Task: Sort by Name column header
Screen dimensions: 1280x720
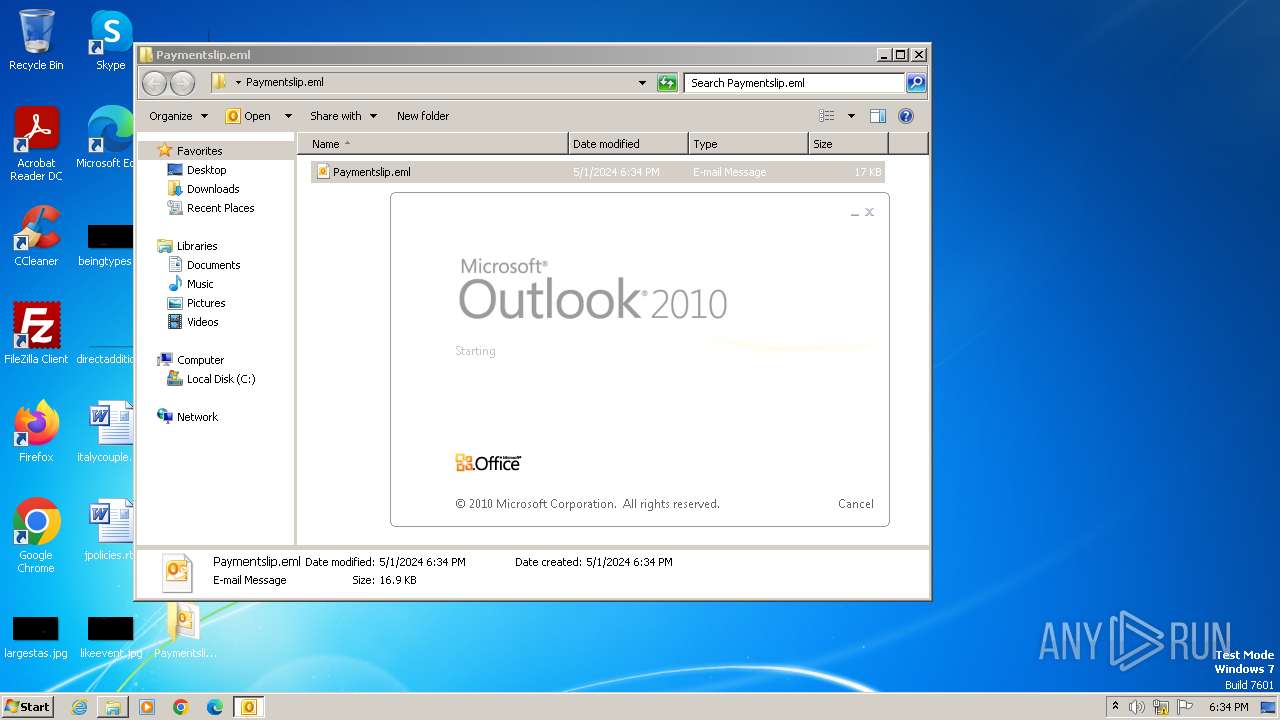Action: coord(433,144)
